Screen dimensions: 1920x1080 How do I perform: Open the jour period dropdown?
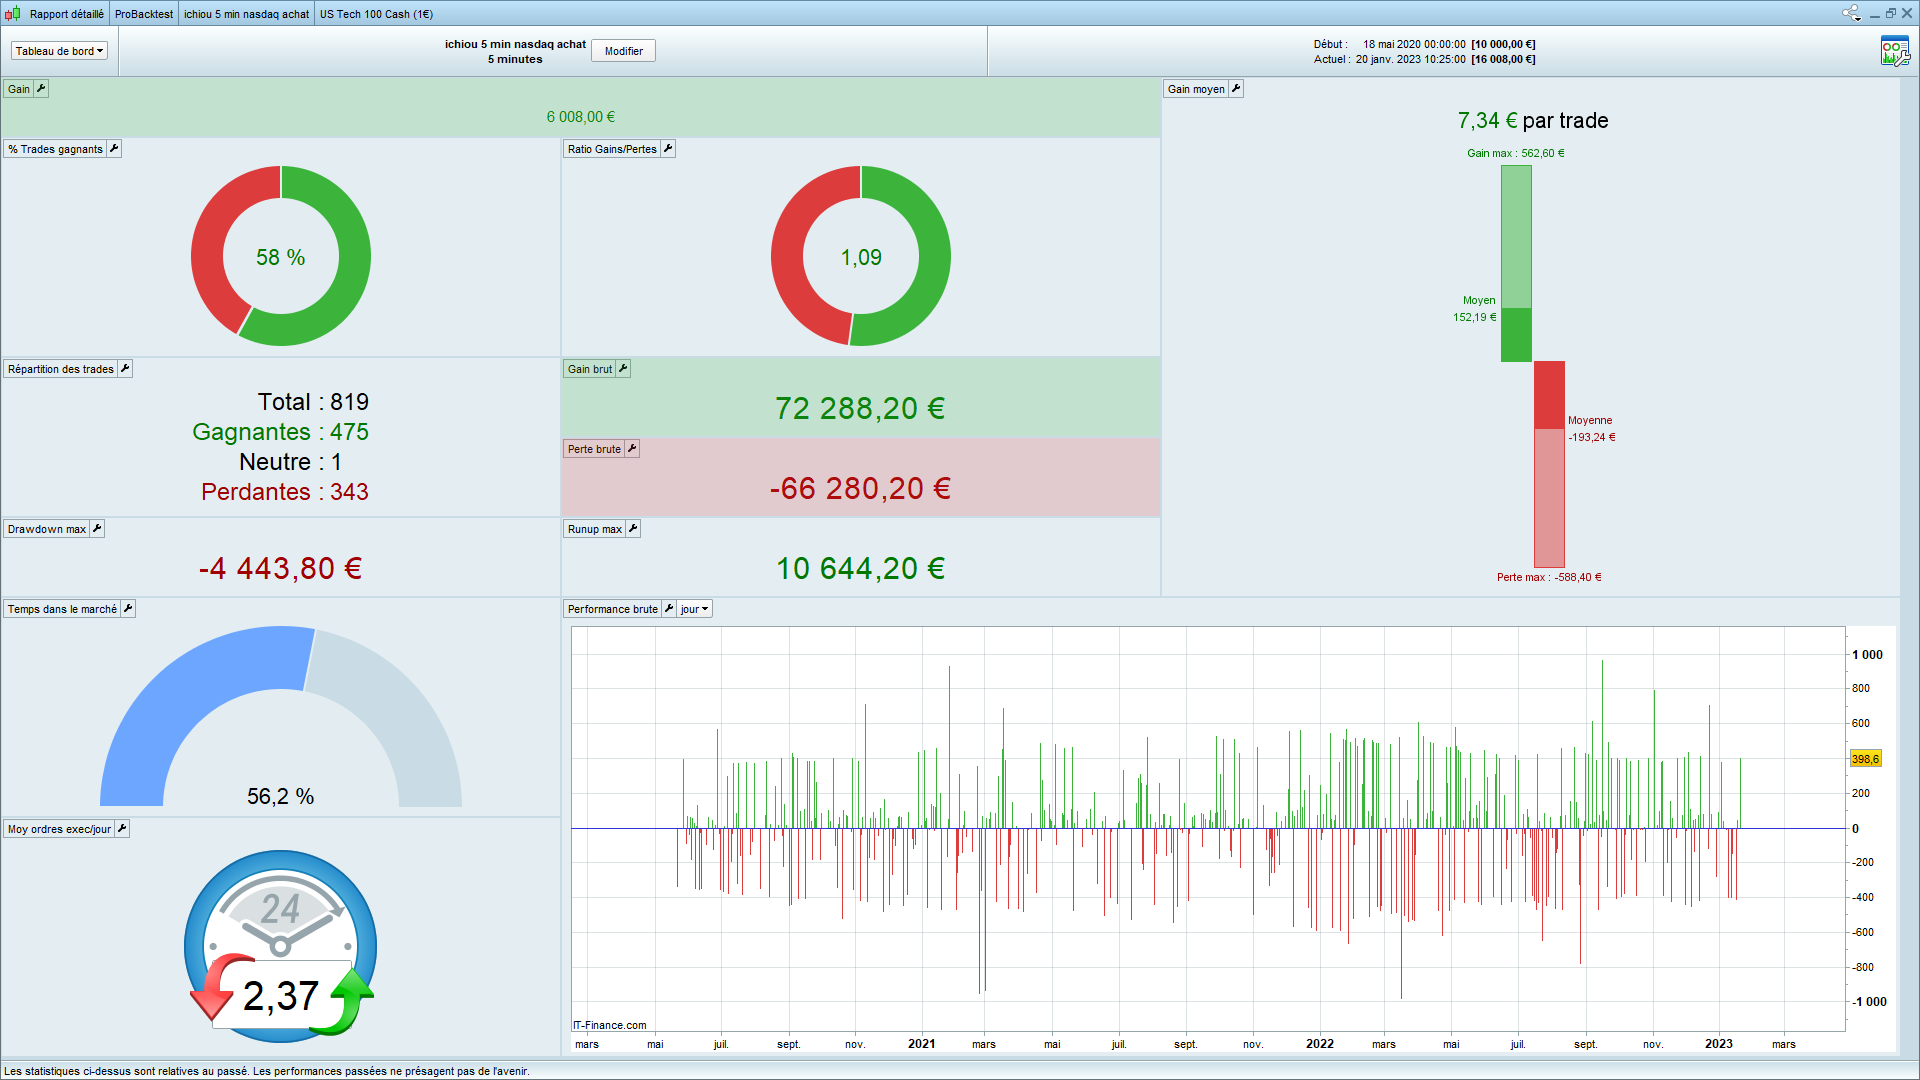tap(694, 609)
